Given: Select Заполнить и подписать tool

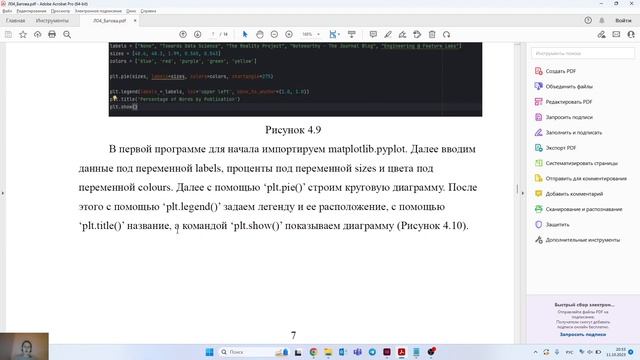Looking at the screenshot, I should click(x=573, y=133).
